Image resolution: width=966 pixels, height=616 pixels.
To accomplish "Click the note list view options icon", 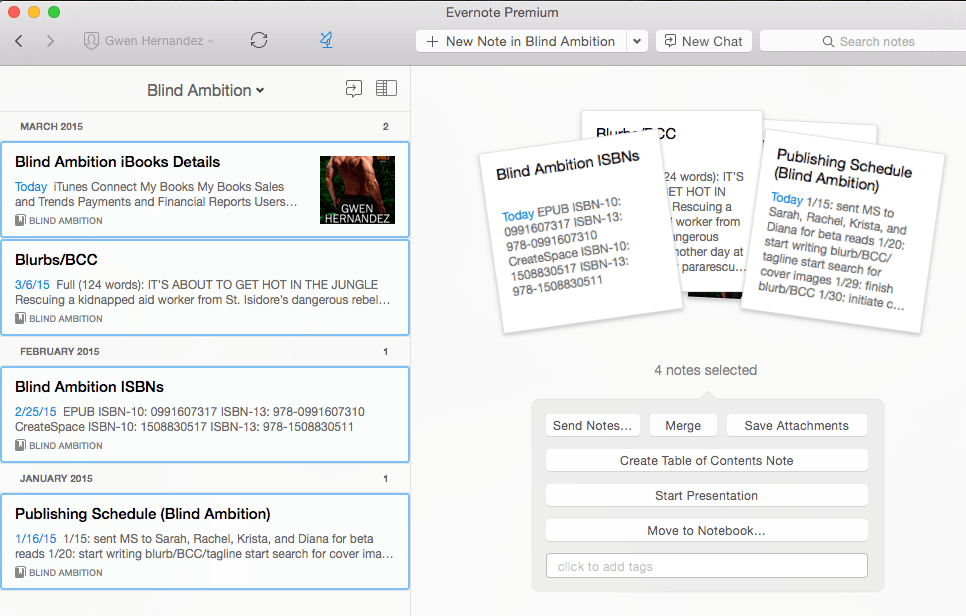I will click(386, 89).
